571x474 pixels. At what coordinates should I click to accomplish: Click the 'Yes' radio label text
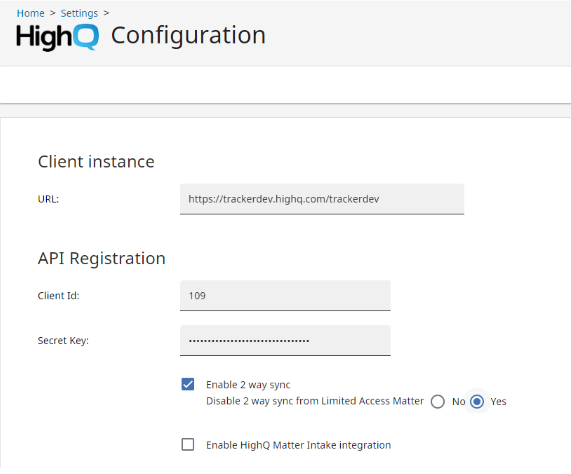[x=498, y=402]
